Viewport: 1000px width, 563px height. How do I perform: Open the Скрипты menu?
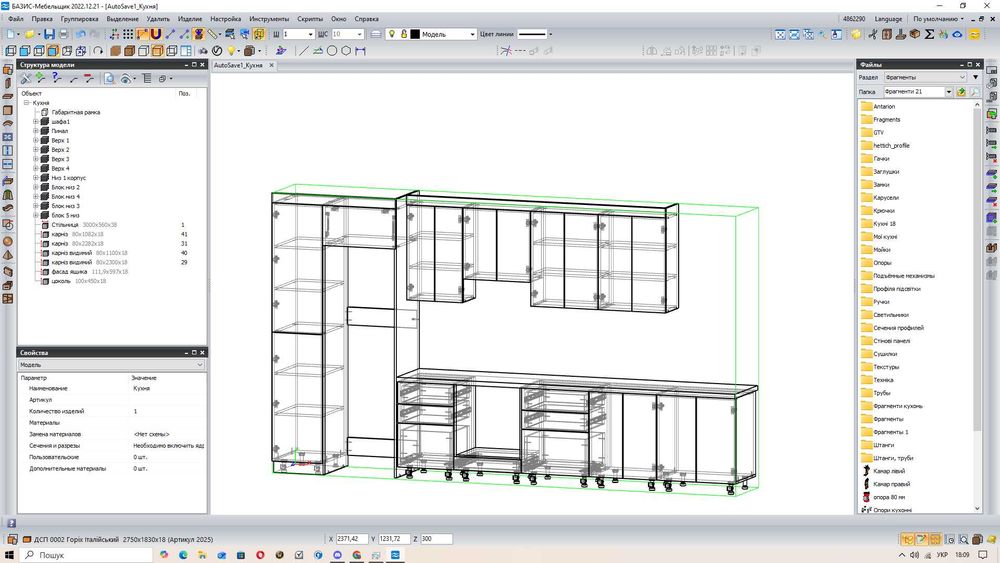[x=310, y=18]
